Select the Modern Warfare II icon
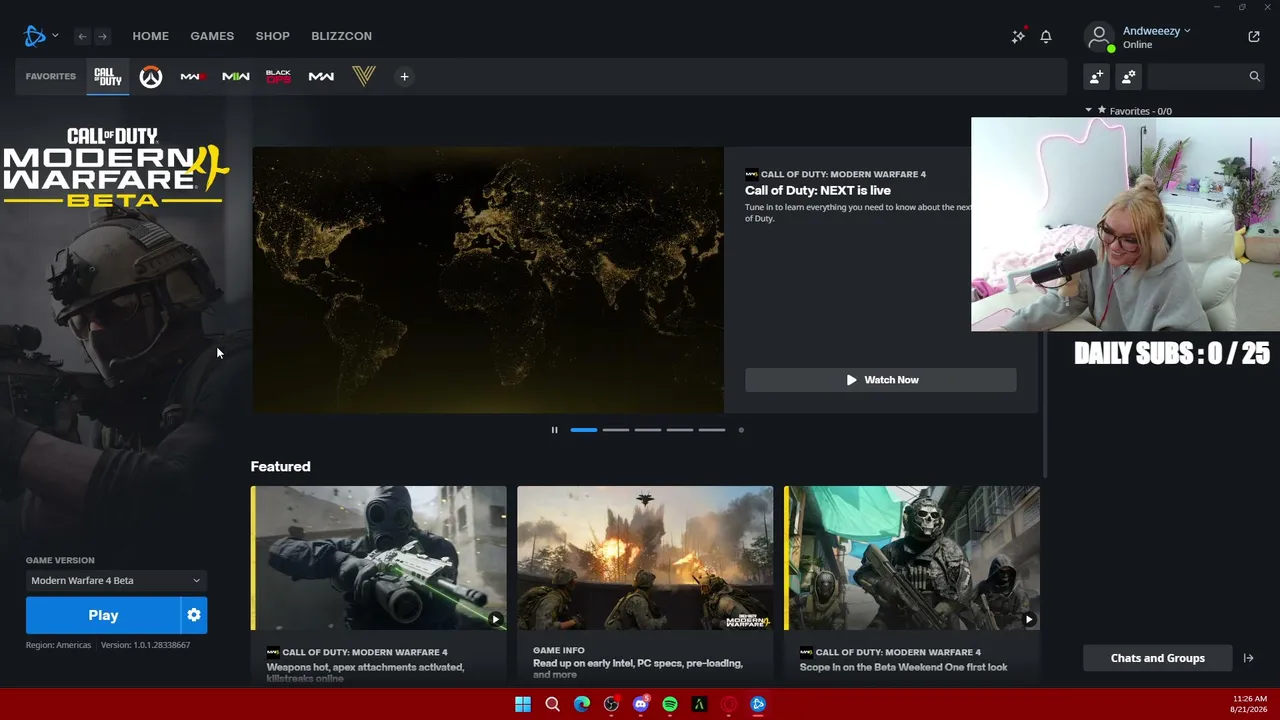The image size is (1280, 720). [236, 77]
